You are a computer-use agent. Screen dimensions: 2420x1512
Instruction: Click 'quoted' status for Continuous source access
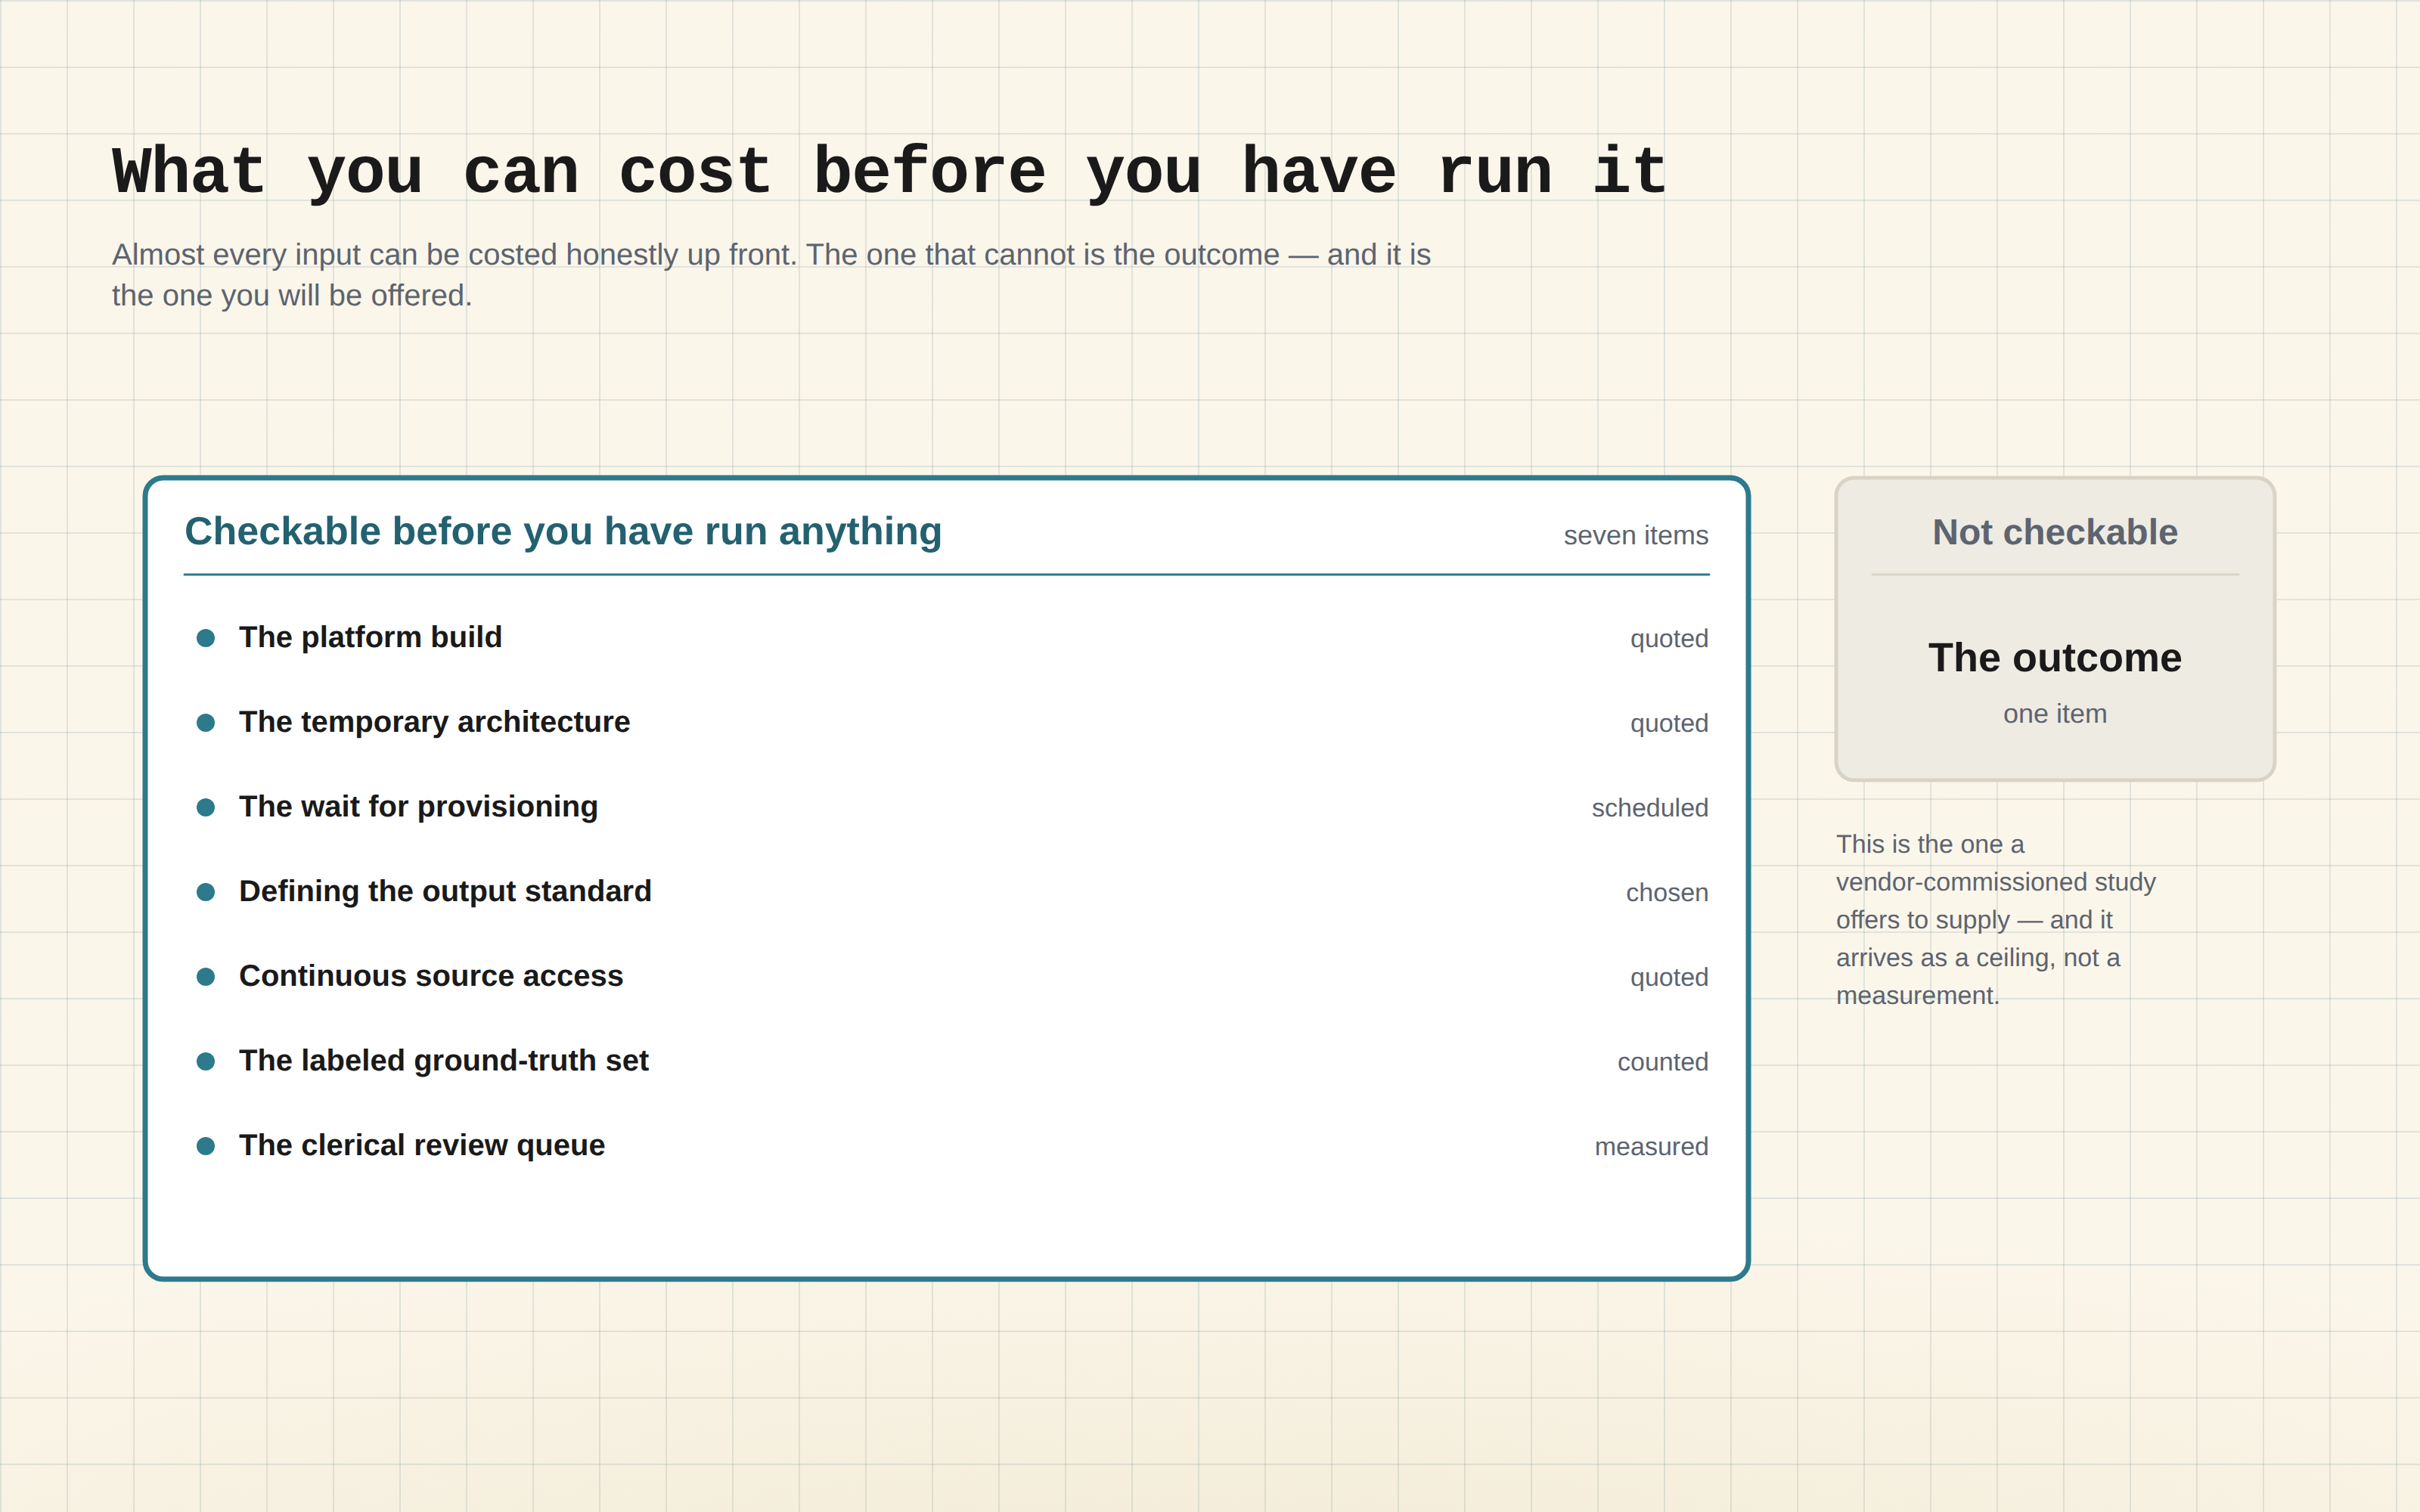1669,978
